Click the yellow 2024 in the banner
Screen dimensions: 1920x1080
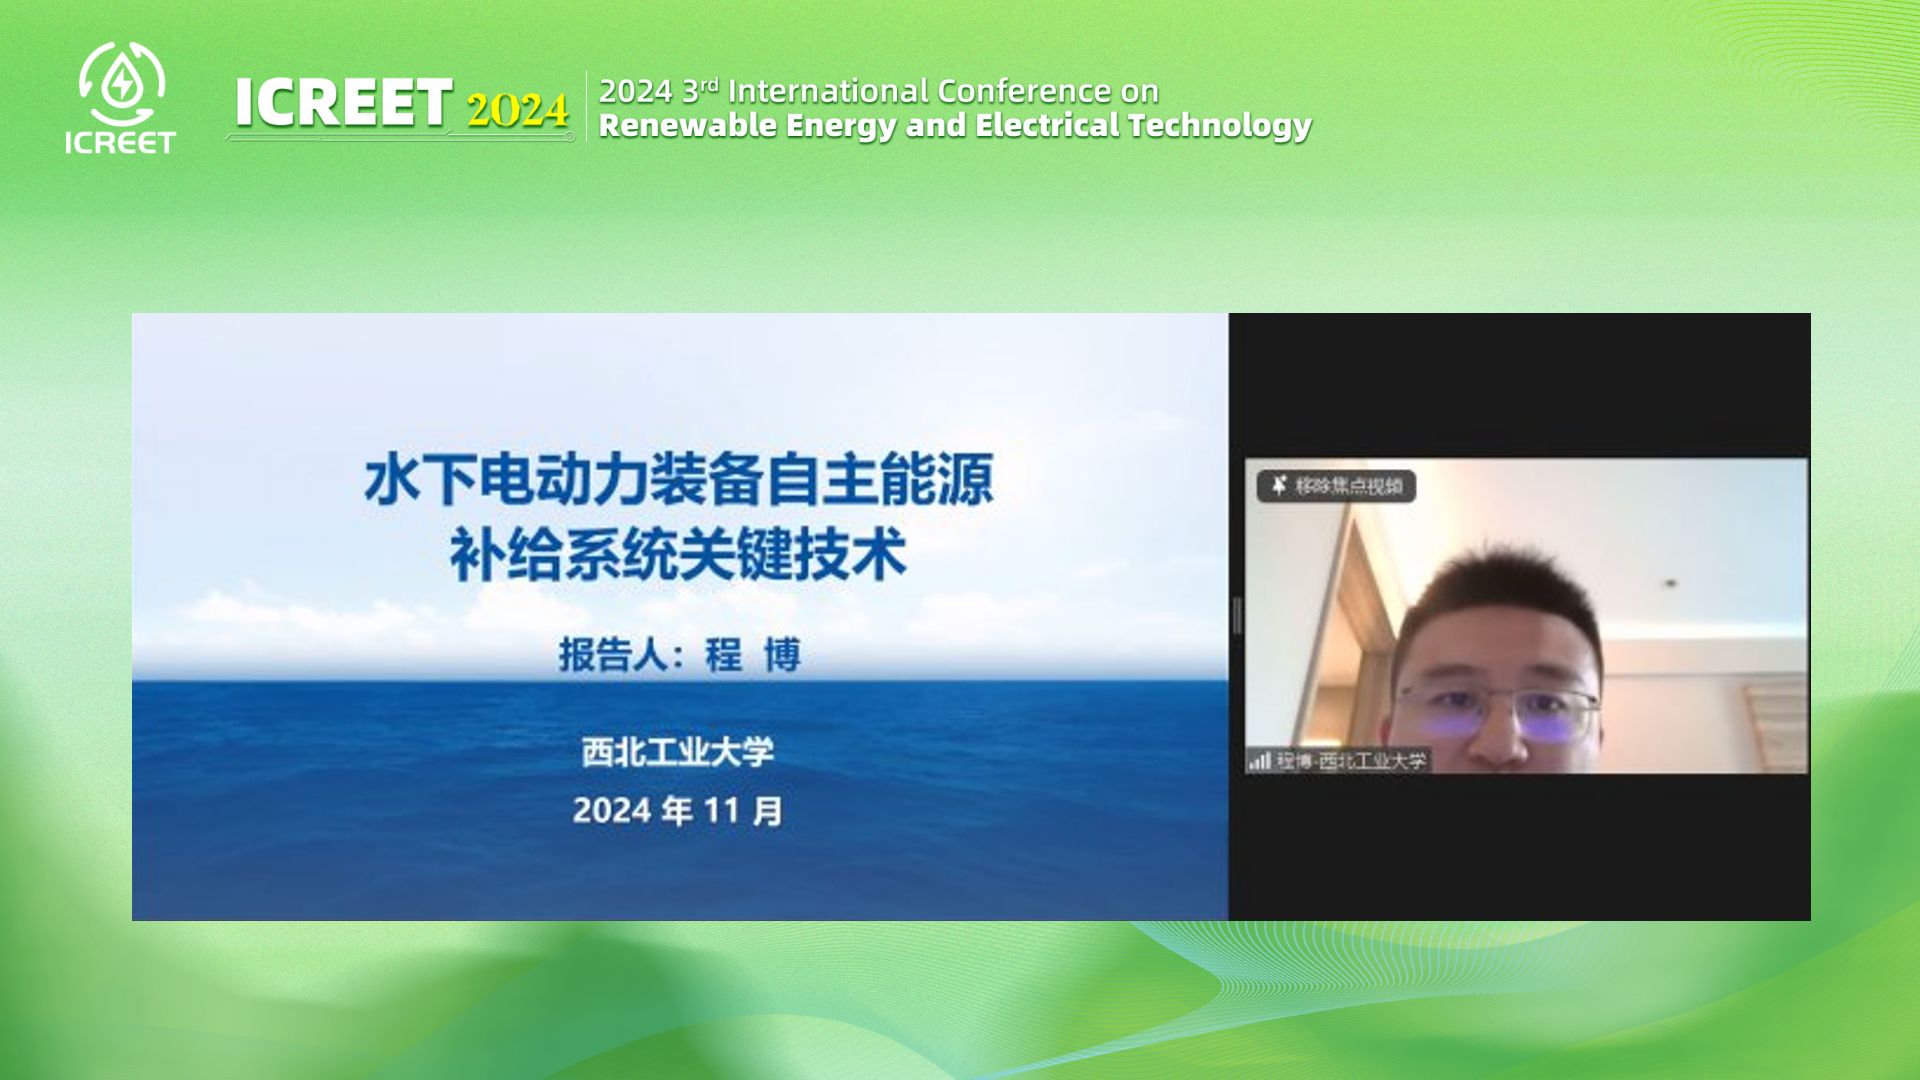[517, 110]
